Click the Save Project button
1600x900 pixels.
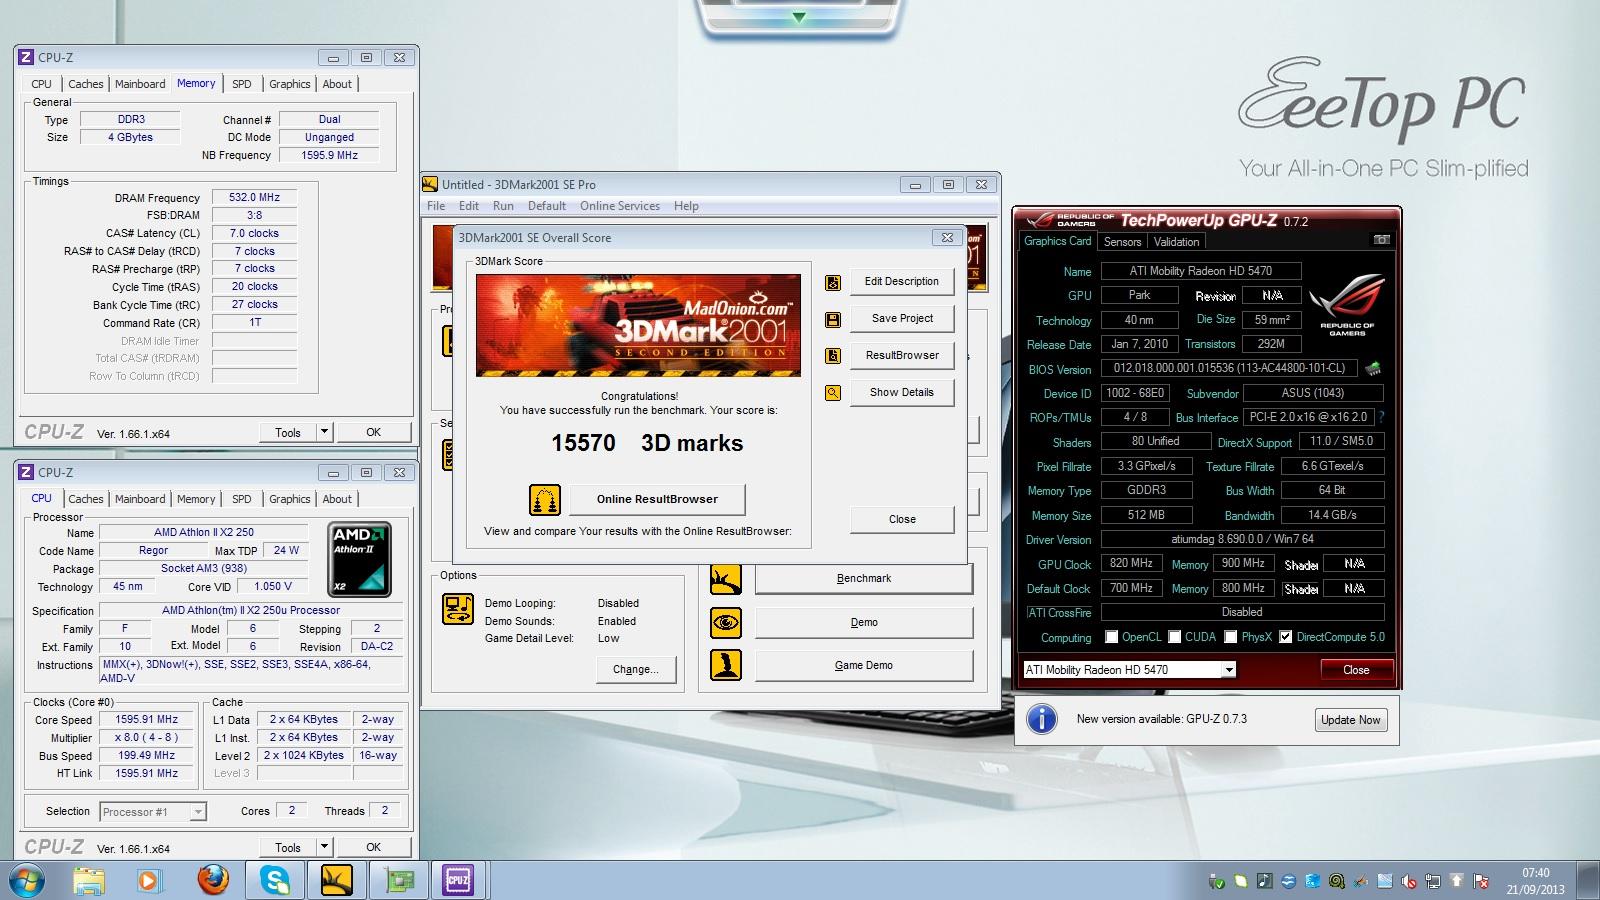click(902, 319)
